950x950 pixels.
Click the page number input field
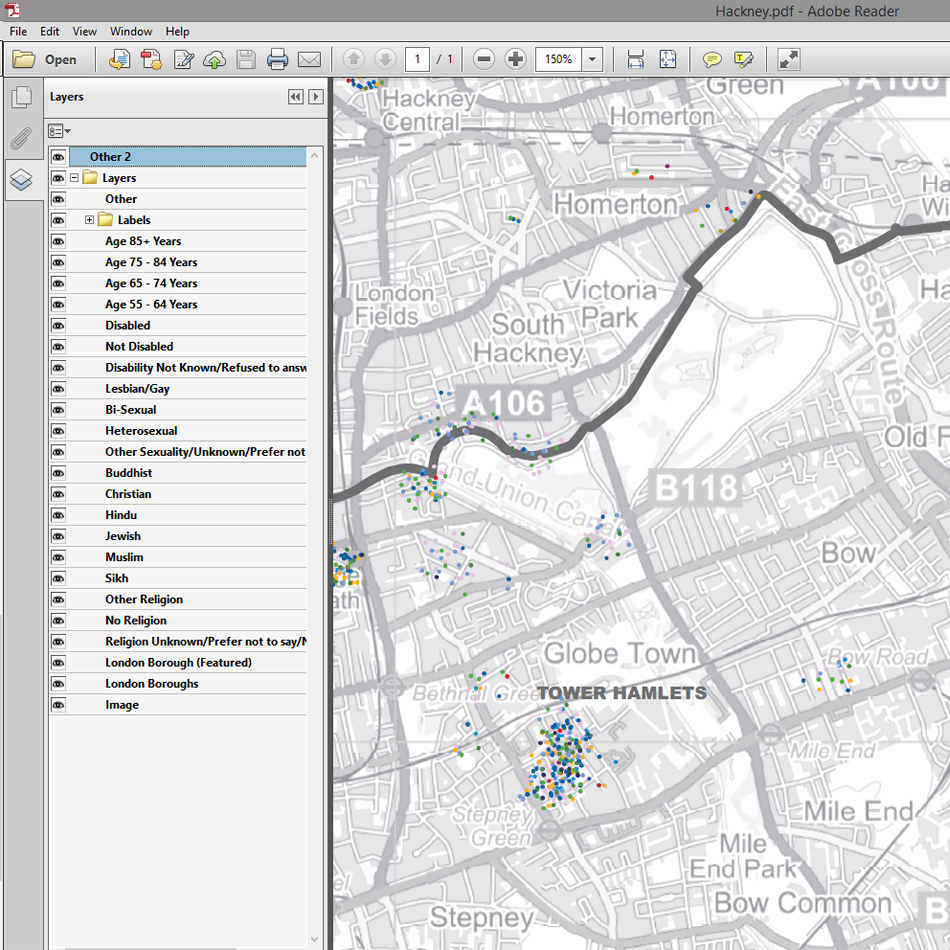pyautogui.click(x=417, y=60)
